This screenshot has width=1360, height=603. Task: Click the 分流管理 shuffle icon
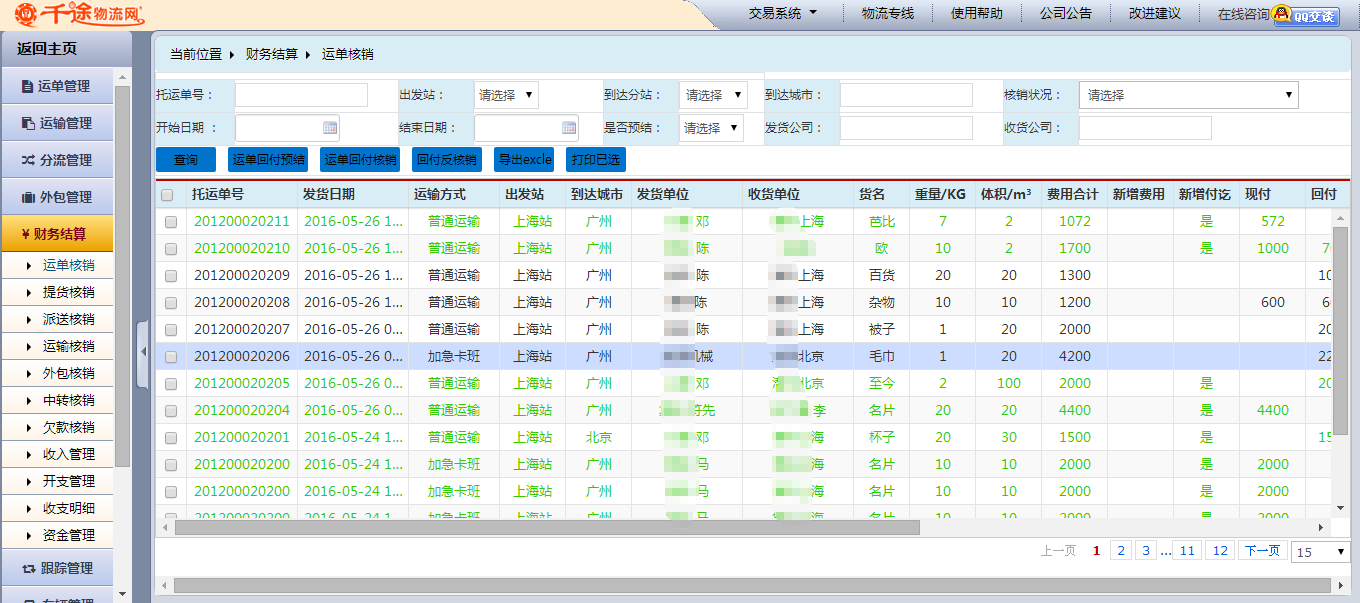[x=28, y=160]
